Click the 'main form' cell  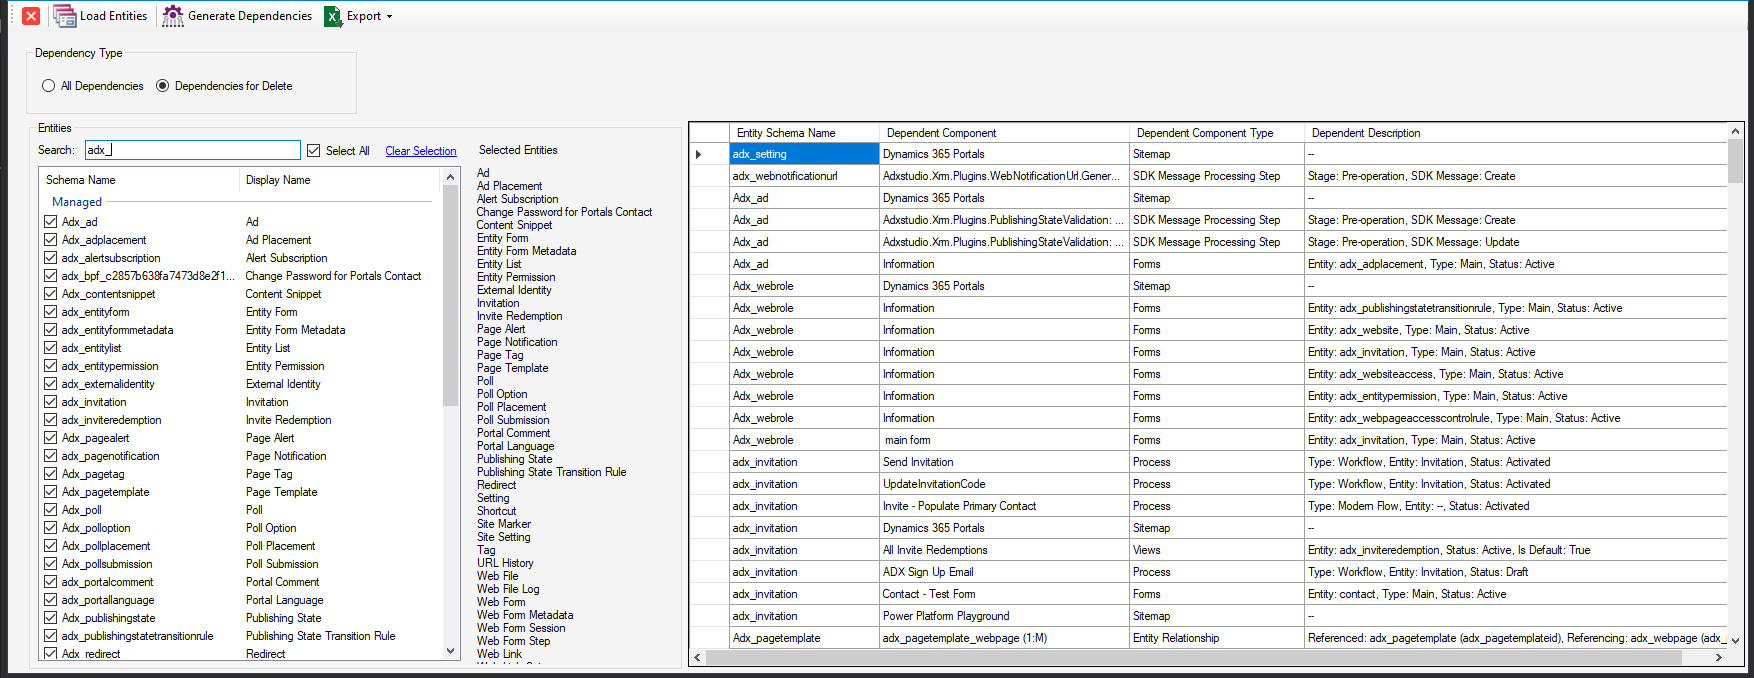pyautogui.click(x=1004, y=440)
